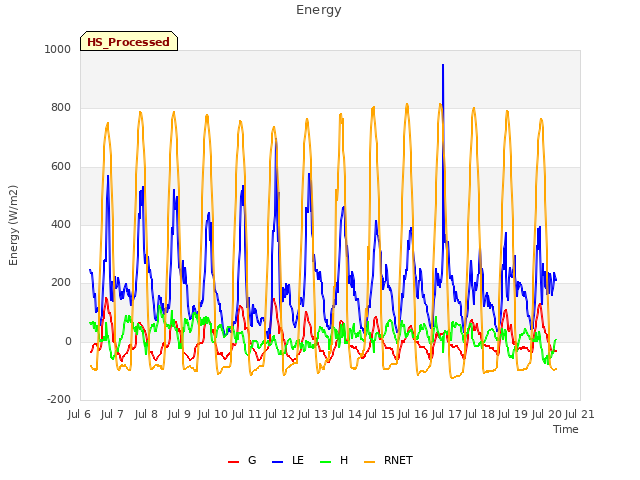
Task: Click the 600 y-axis tick label
Action: (61, 167)
